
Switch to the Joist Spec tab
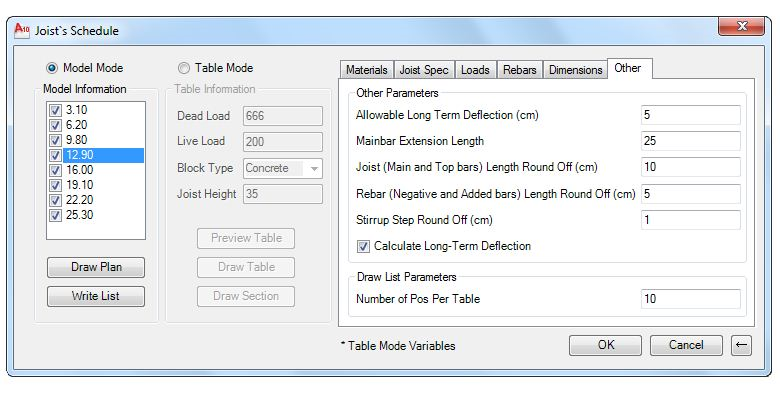point(424,70)
